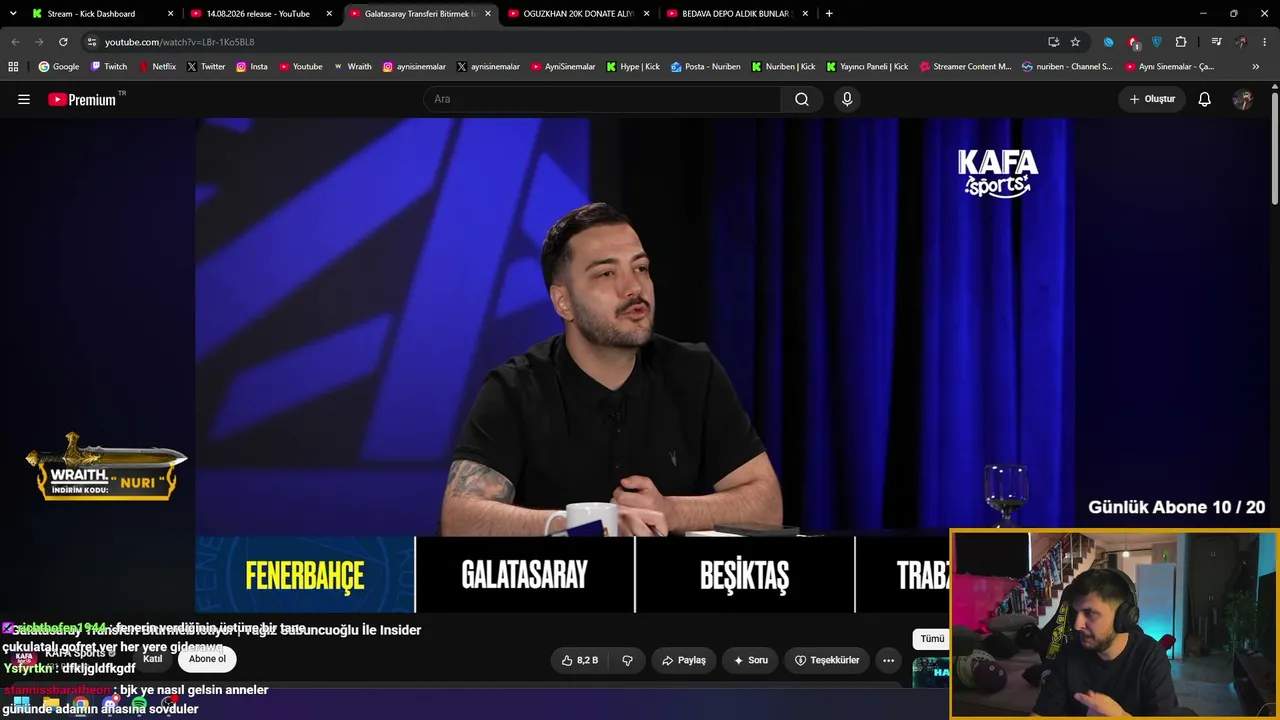Open the Spotify icon in the taskbar
Image resolution: width=1280 pixels, height=720 pixels.
(139, 705)
